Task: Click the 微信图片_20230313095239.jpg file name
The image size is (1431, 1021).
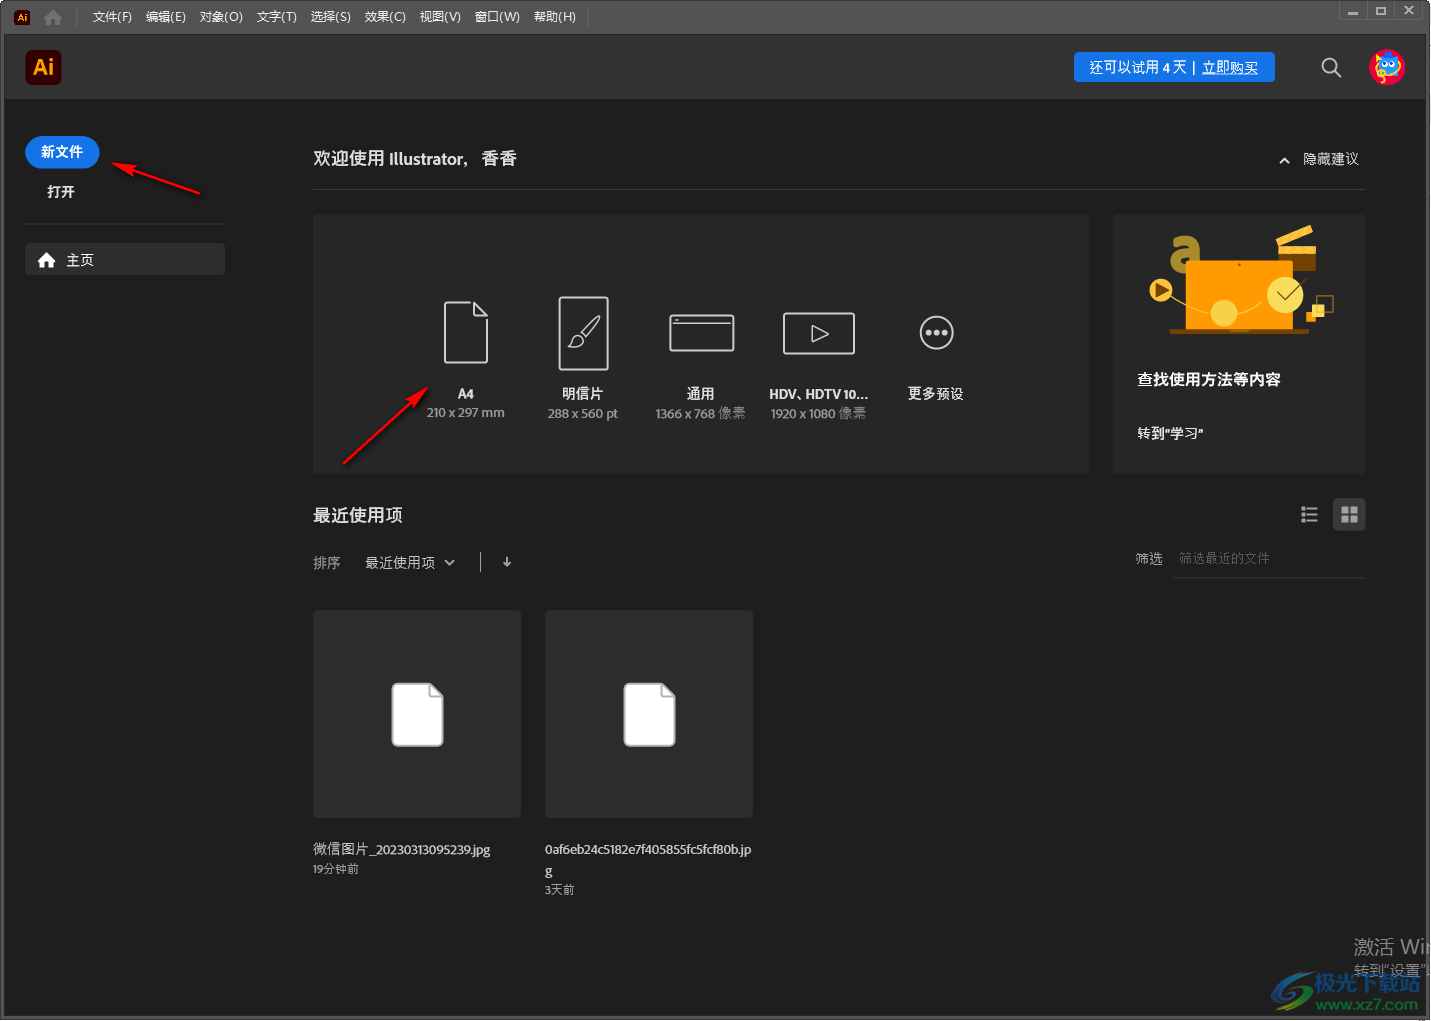Action: [402, 850]
